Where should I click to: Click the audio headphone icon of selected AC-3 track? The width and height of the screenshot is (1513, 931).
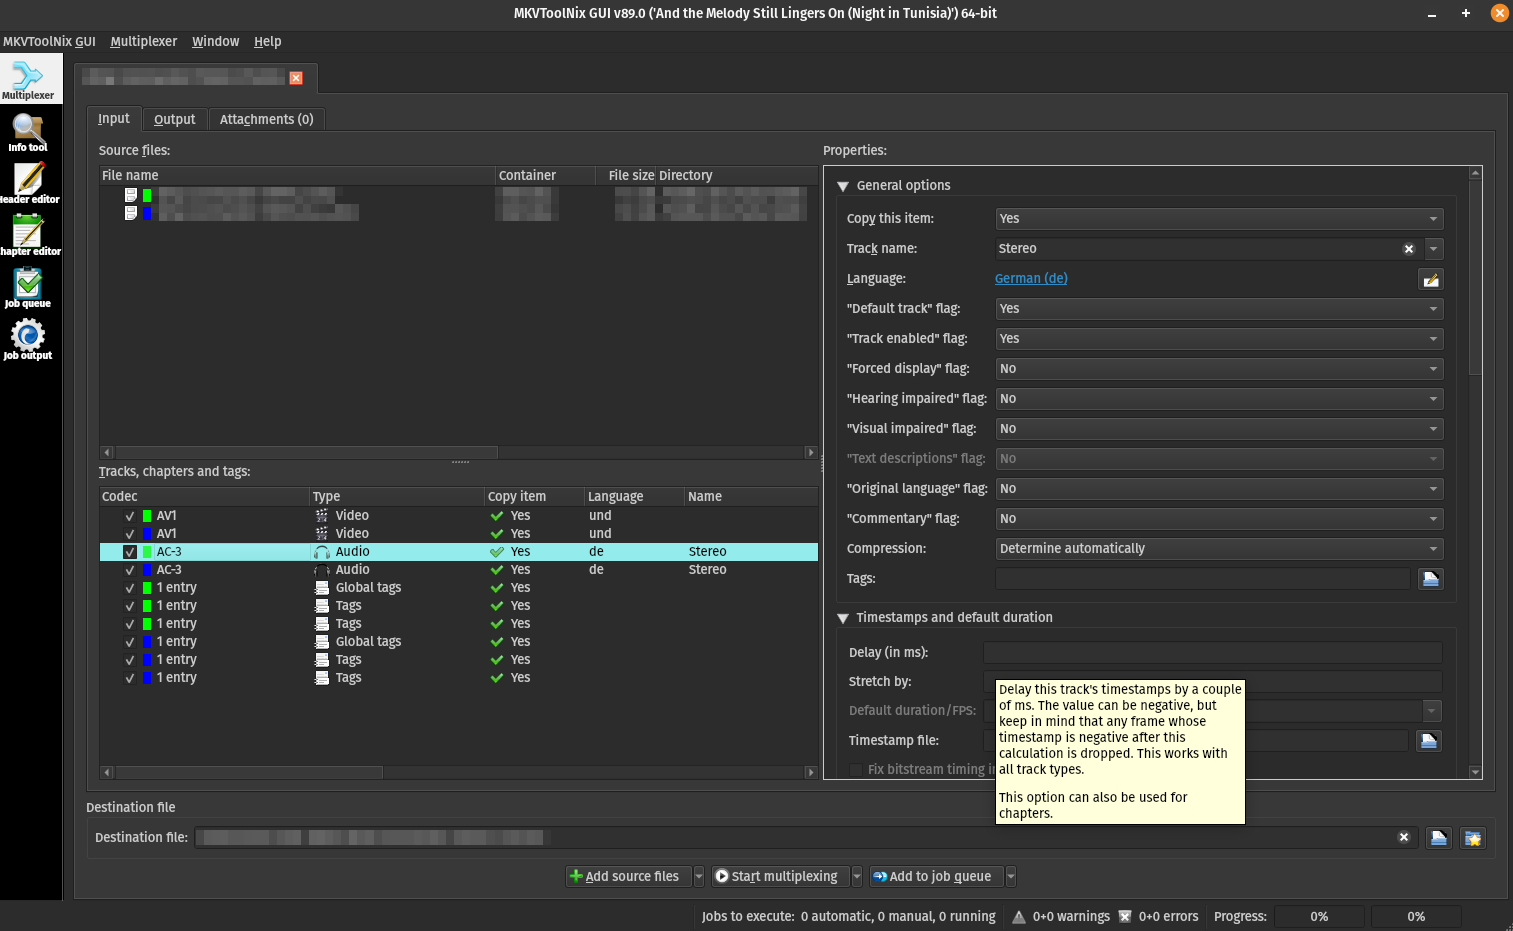coord(322,552)
